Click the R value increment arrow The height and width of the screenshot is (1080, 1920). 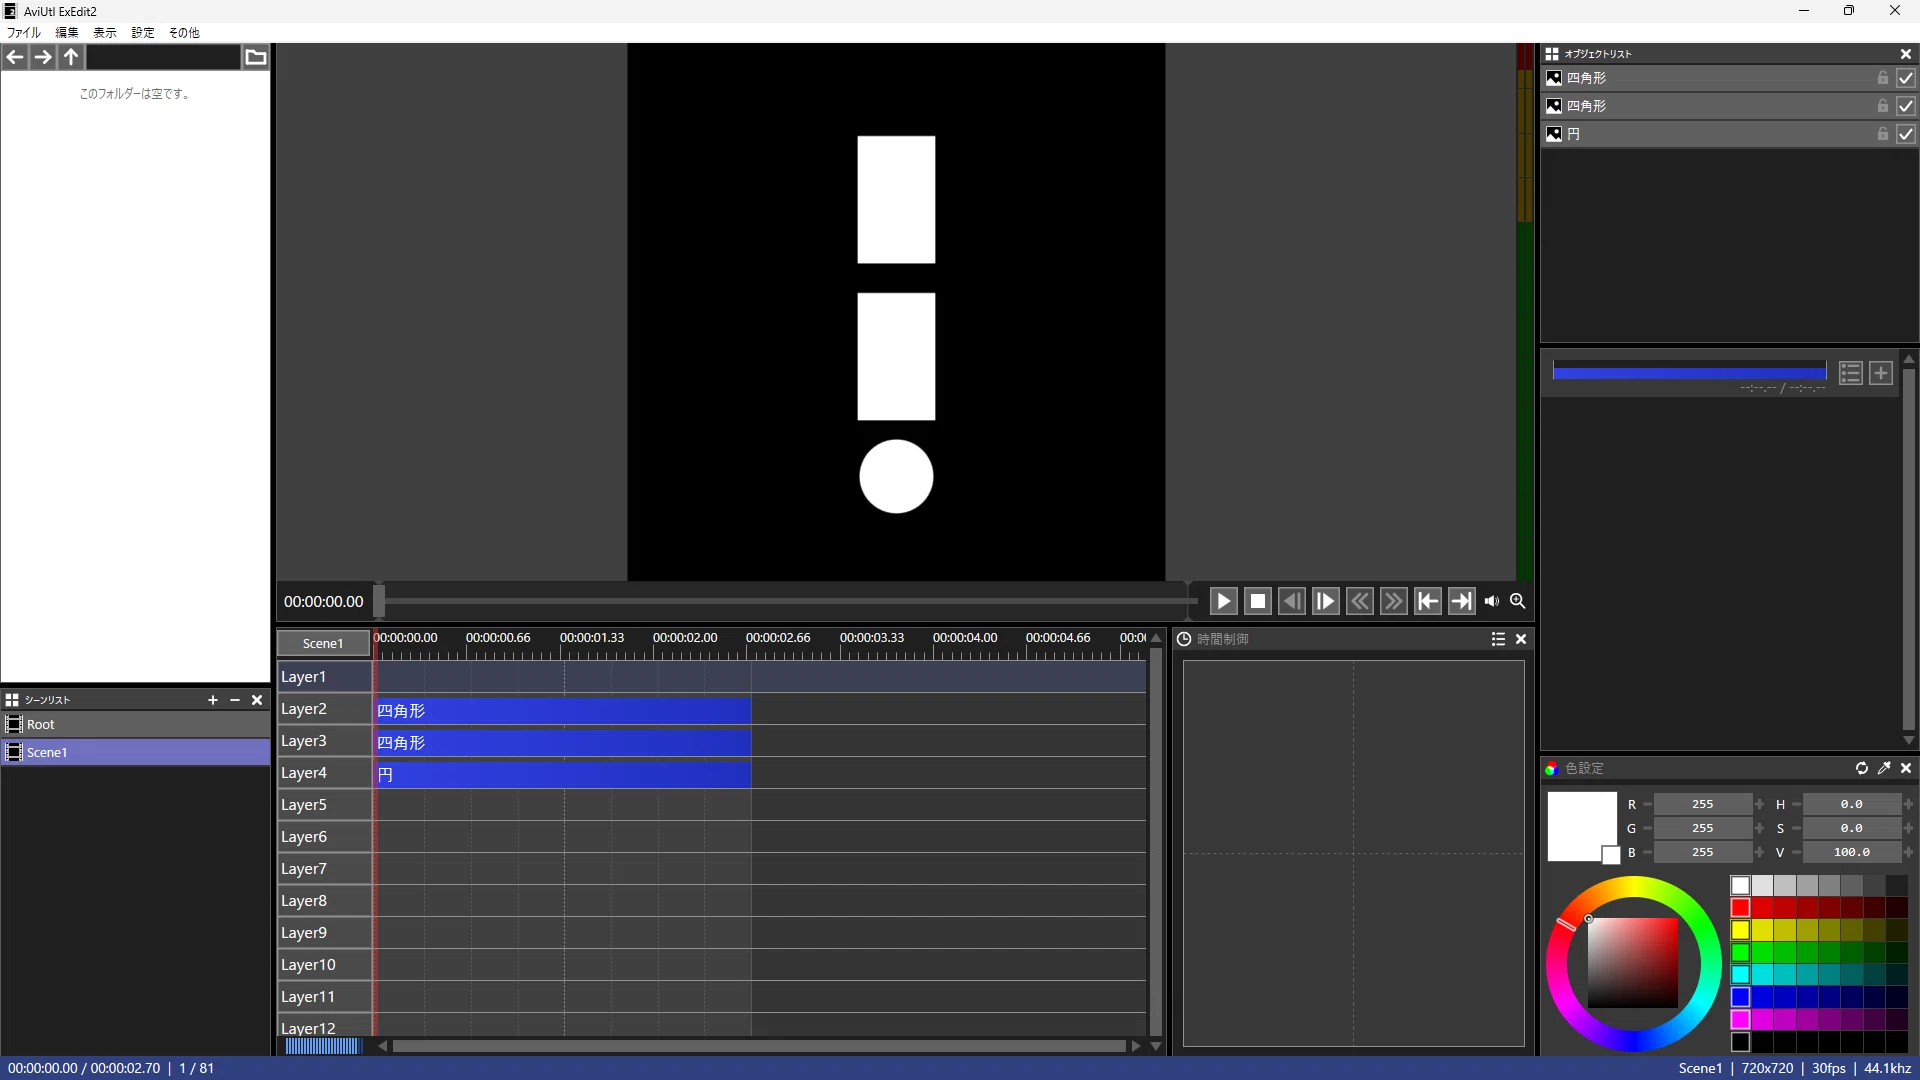(x=1759, y=804)
